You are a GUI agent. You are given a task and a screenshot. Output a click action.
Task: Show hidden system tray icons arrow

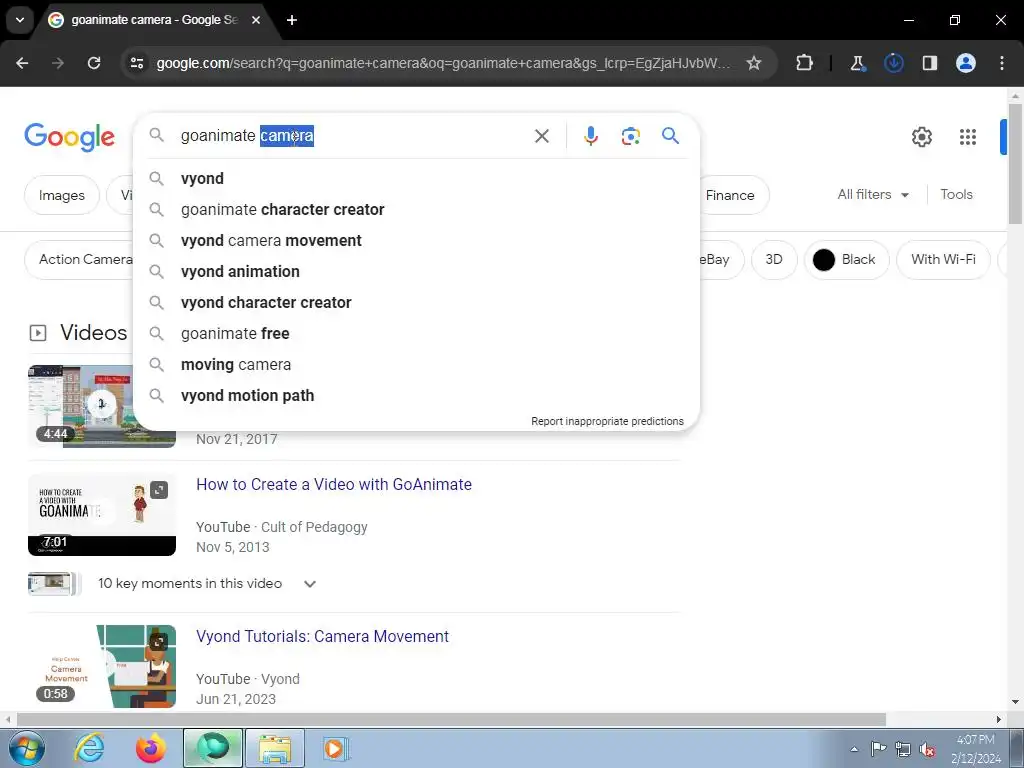pyautogui.click(x=854, y=749)
